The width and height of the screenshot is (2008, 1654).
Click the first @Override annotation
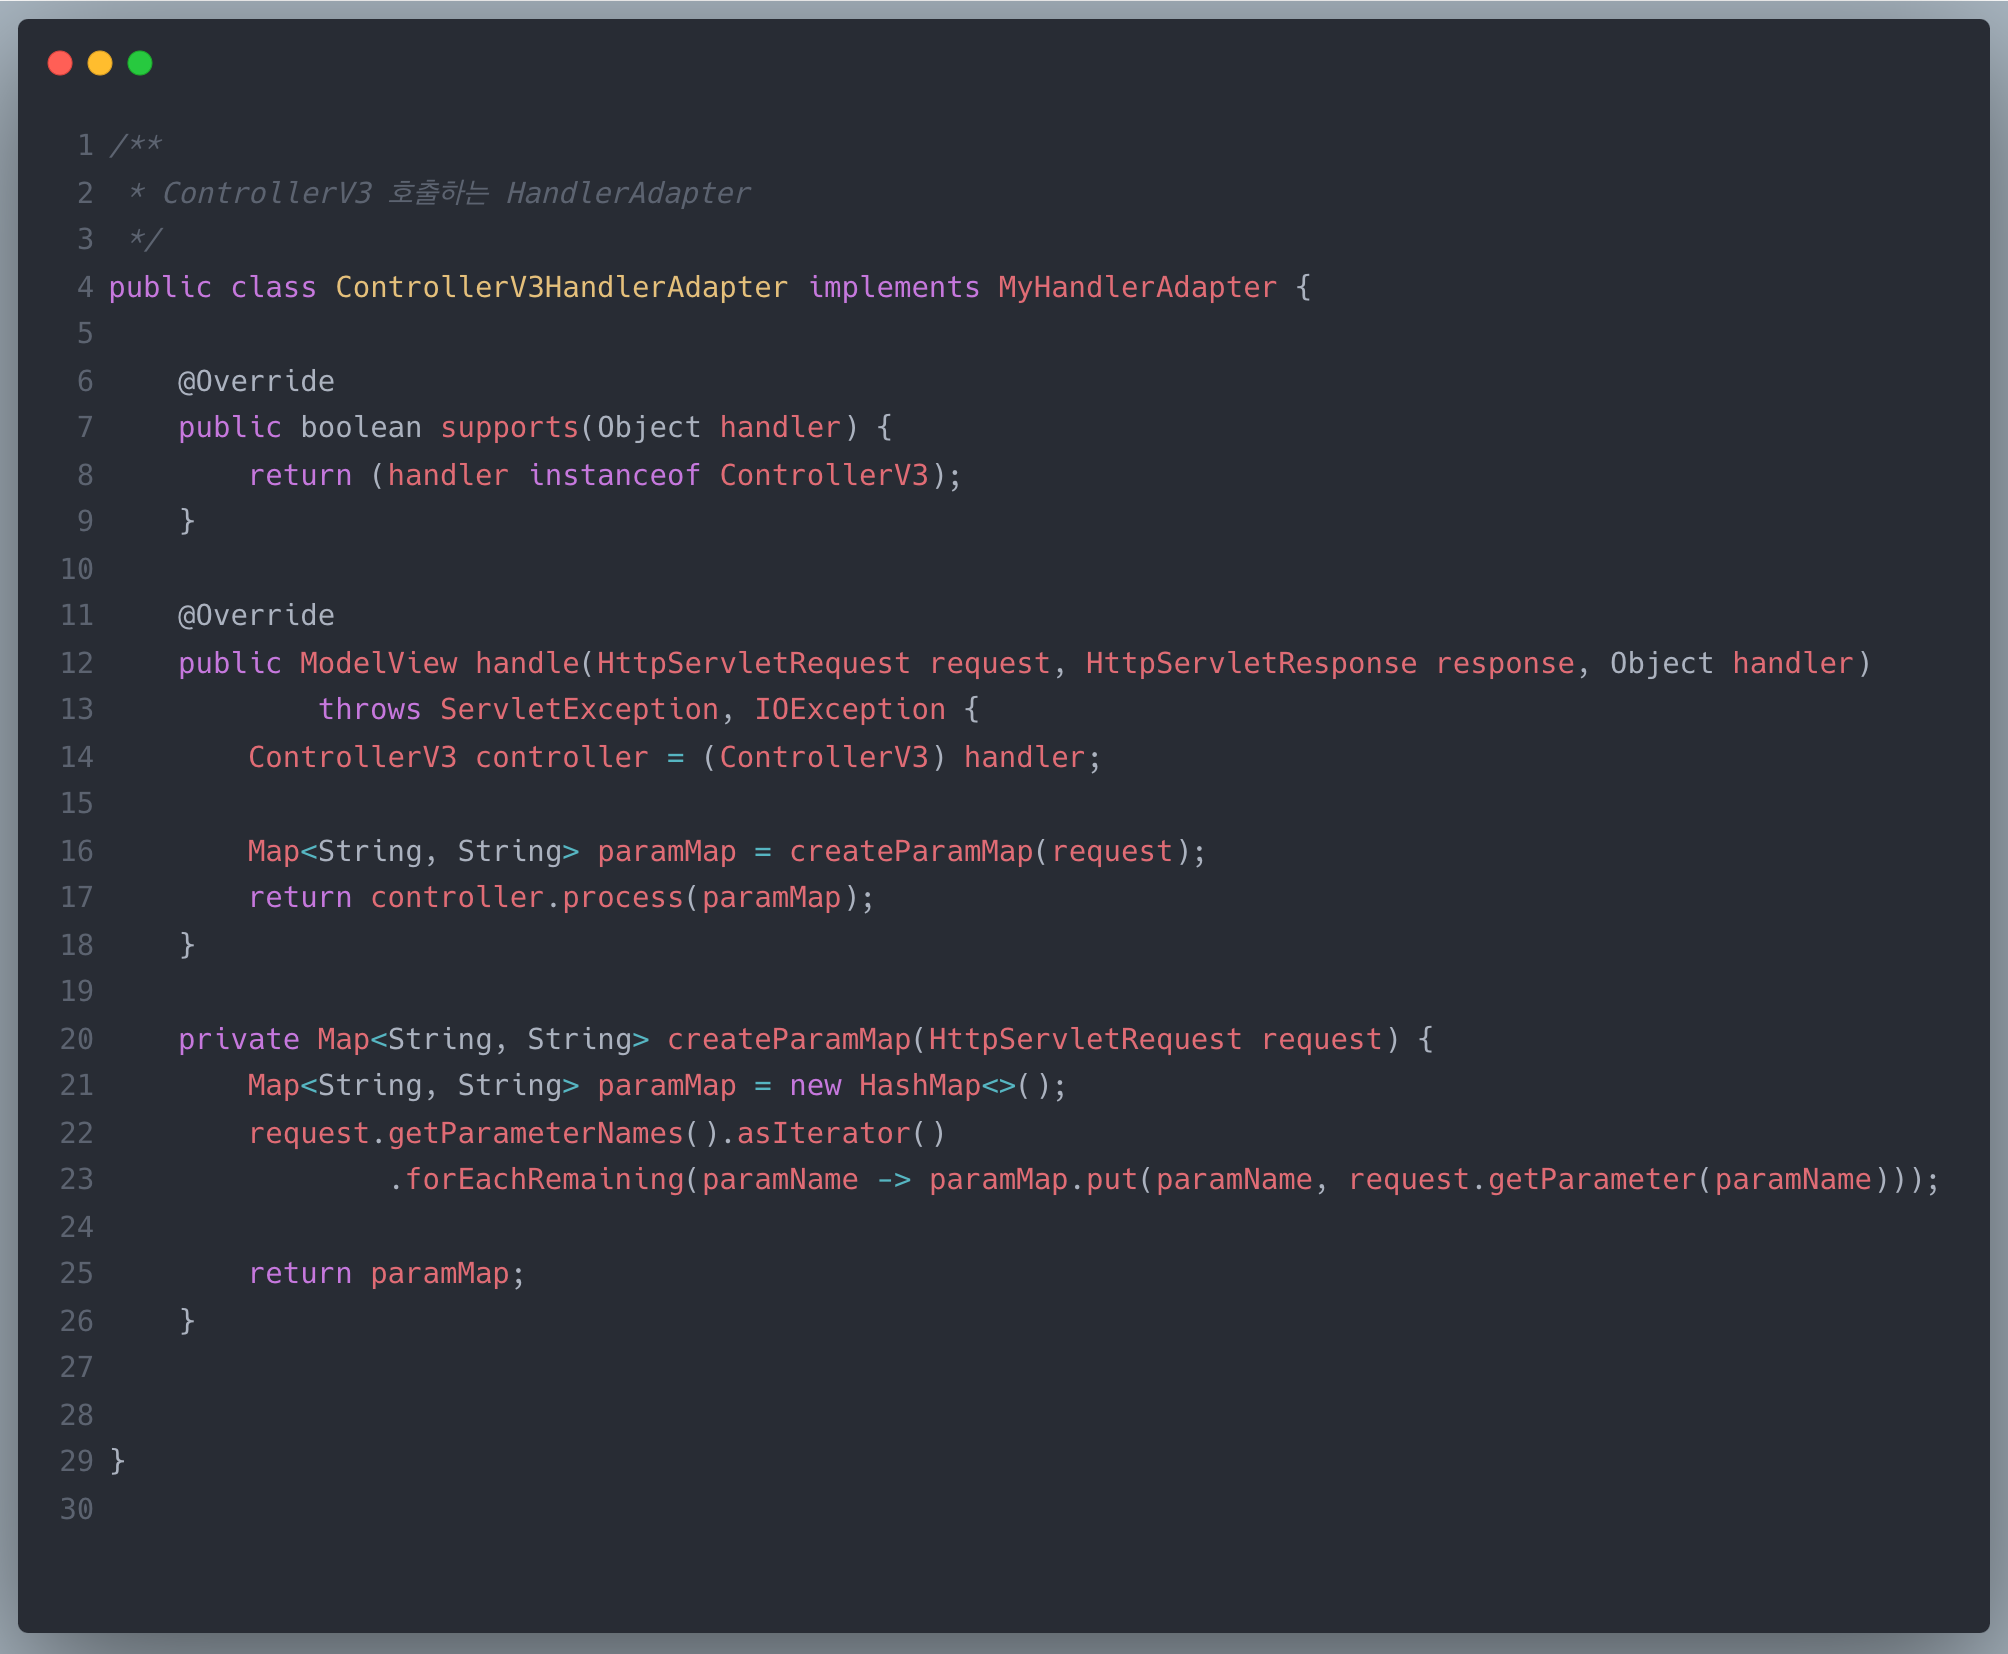tap(256, 382)
